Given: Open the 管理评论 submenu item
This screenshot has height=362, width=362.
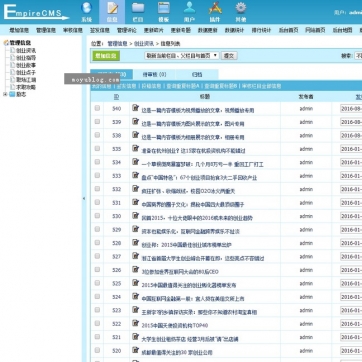Looking at the screenshot, I should (127, 30).
